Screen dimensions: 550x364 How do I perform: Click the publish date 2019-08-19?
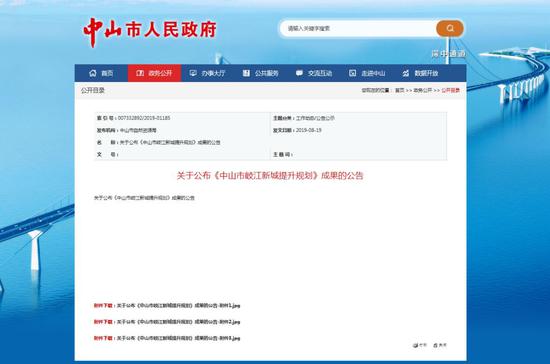[x=309, y=130]
